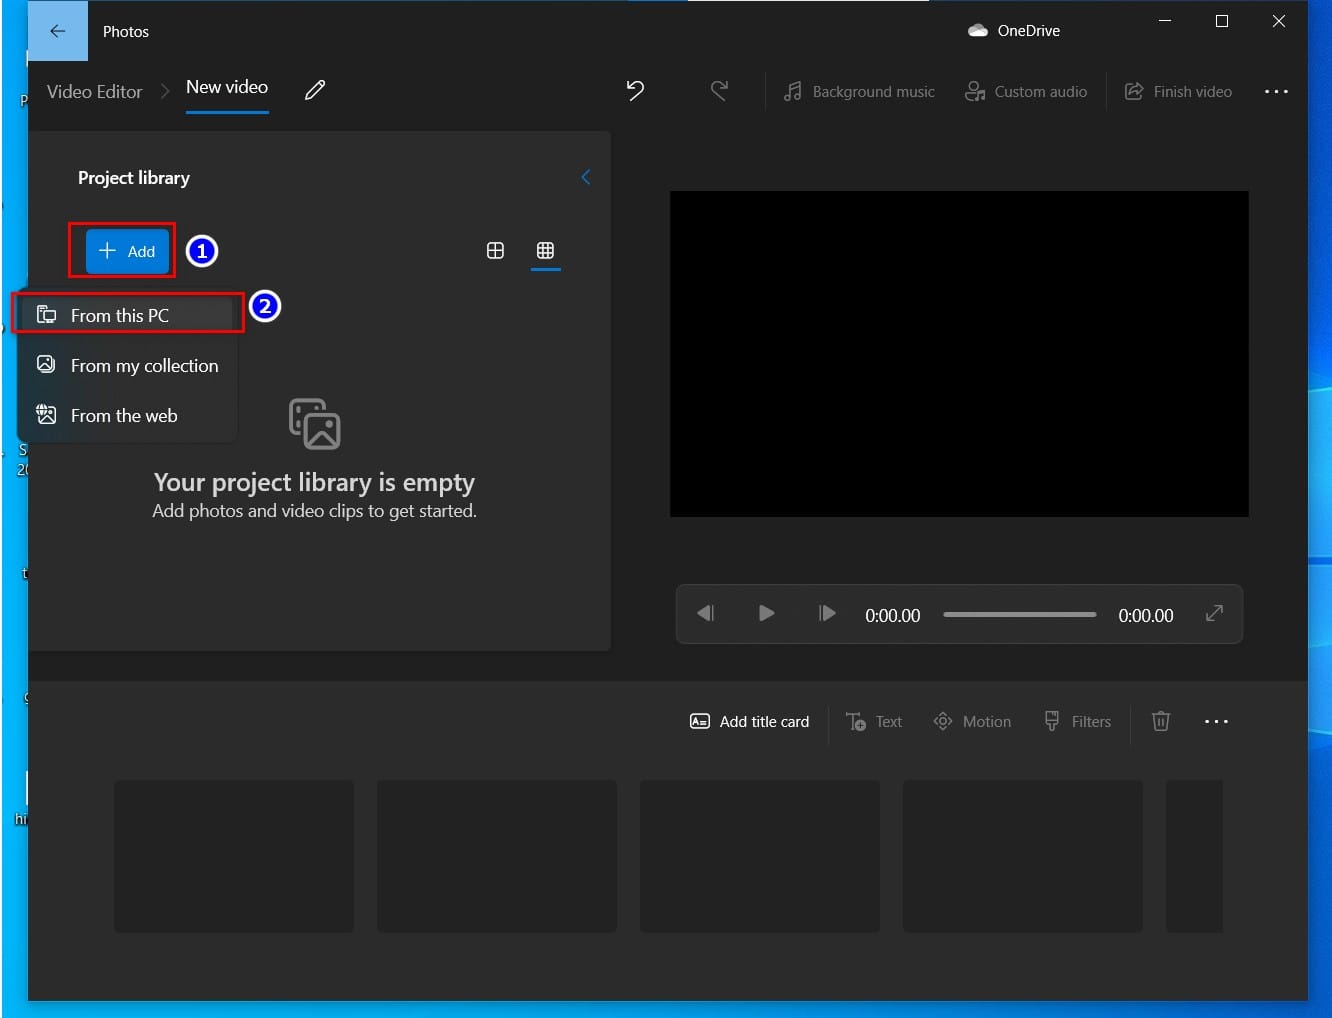This screenshot has height=1018, width=1332.
Task: Click Finish video to export
Action: tap(1179, 91)
